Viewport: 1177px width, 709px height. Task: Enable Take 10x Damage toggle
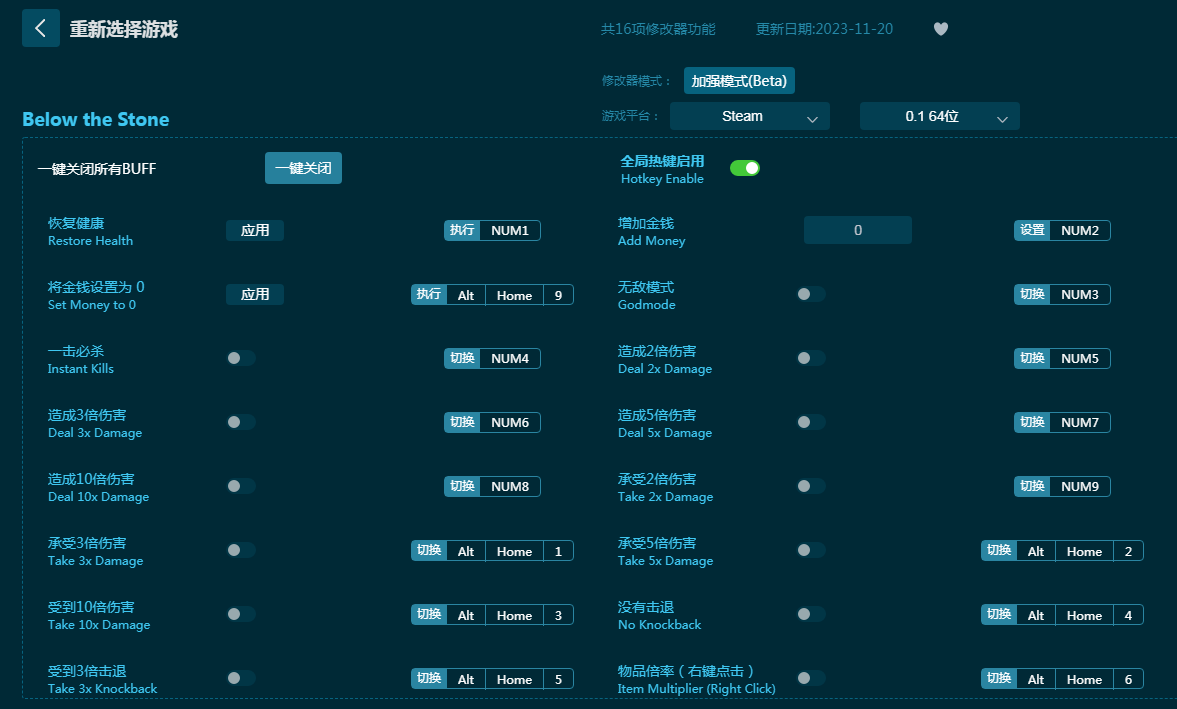241,614
